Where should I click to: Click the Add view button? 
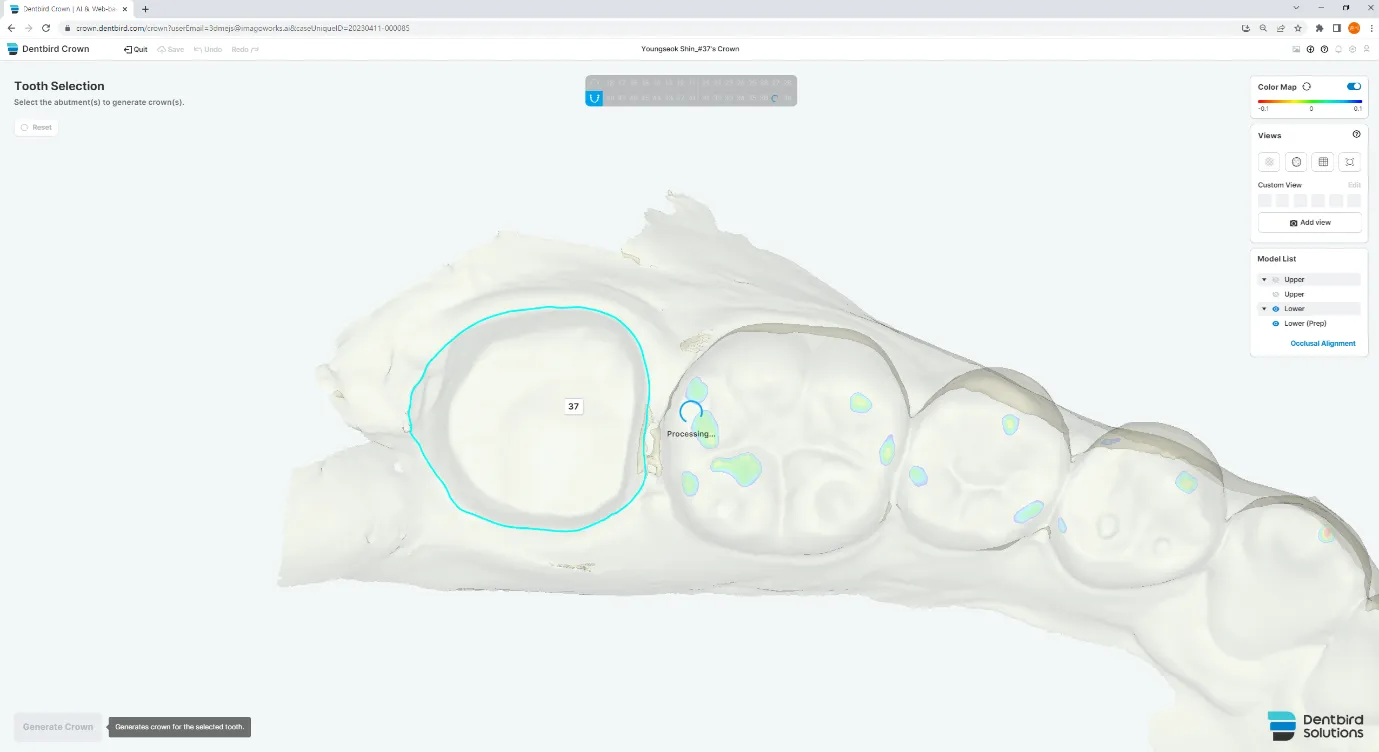1310,222
